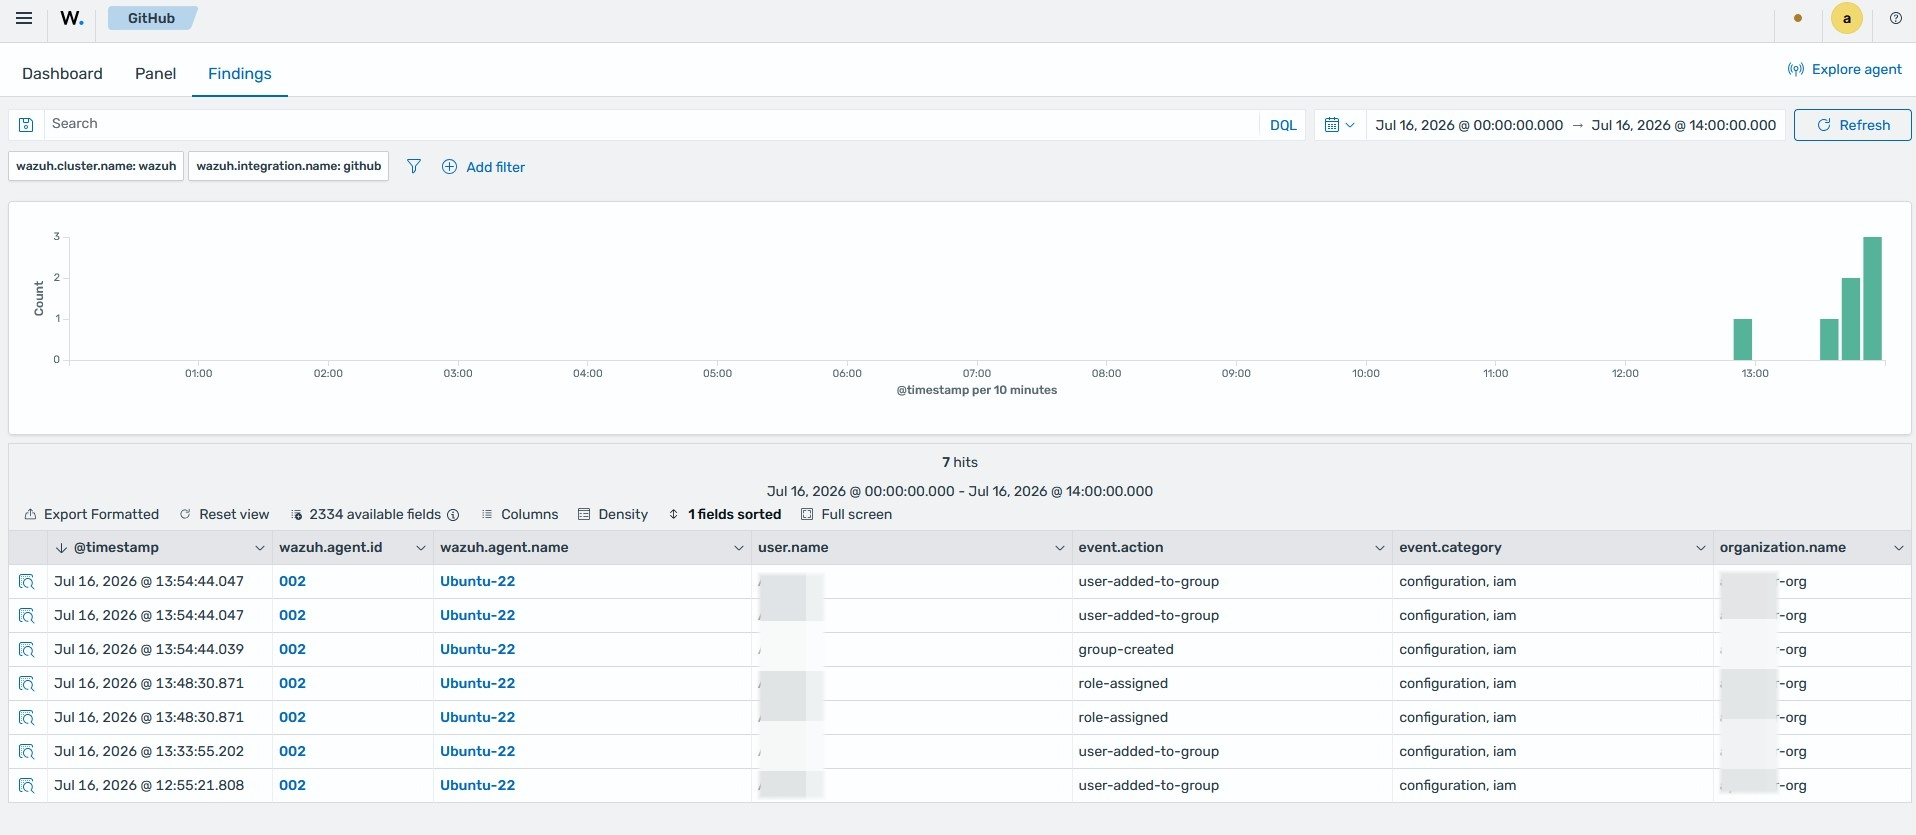
Task: Open the GitHub breadcrumb badge
Action: click(151, 18)
